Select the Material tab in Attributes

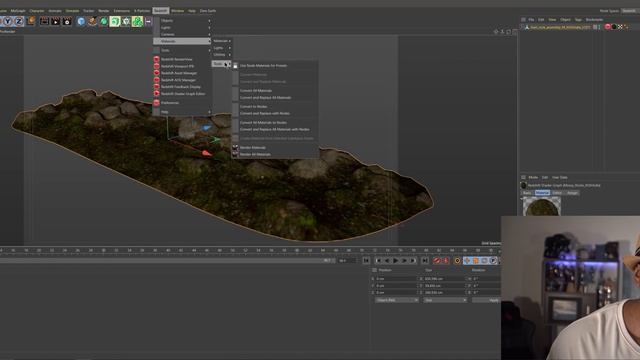pos(542,193)
